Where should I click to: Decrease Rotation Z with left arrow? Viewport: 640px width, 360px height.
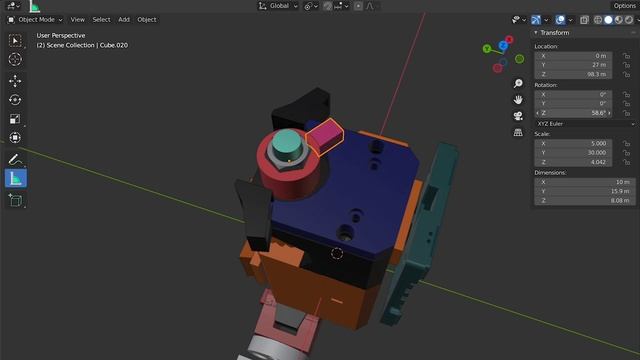pos(537,113)
